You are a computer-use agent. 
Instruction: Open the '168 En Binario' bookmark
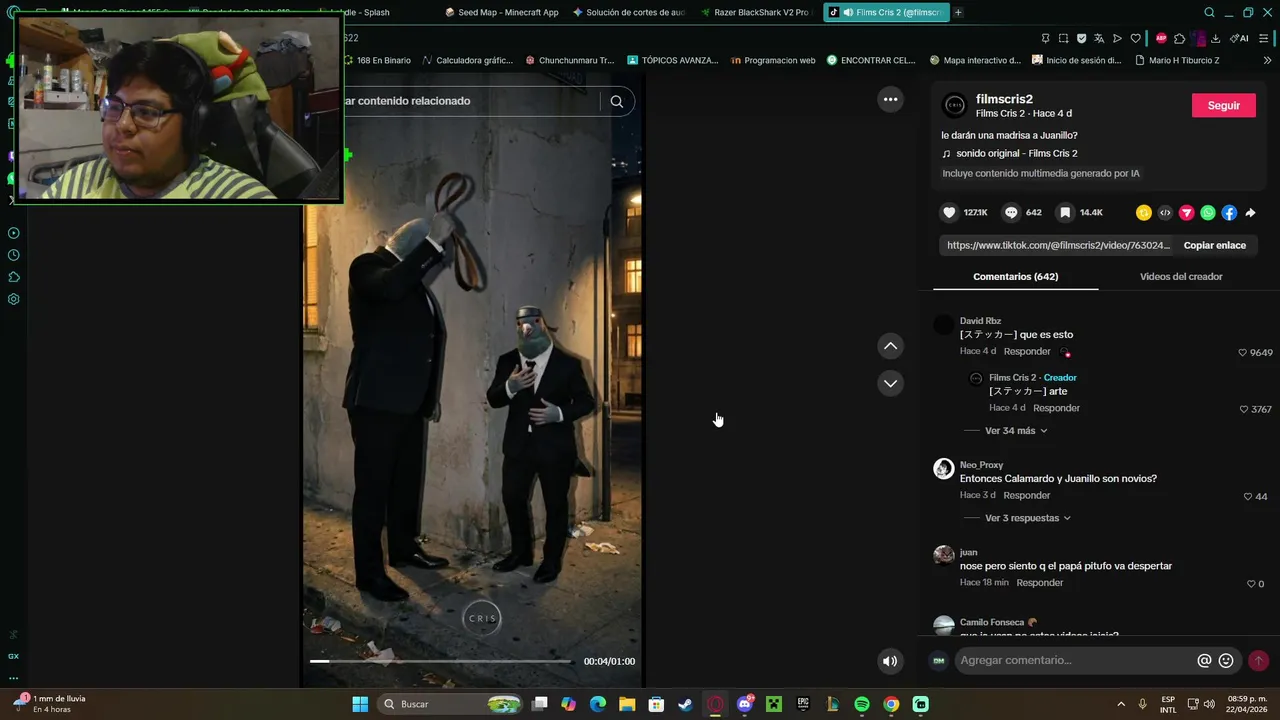(376, 60)
